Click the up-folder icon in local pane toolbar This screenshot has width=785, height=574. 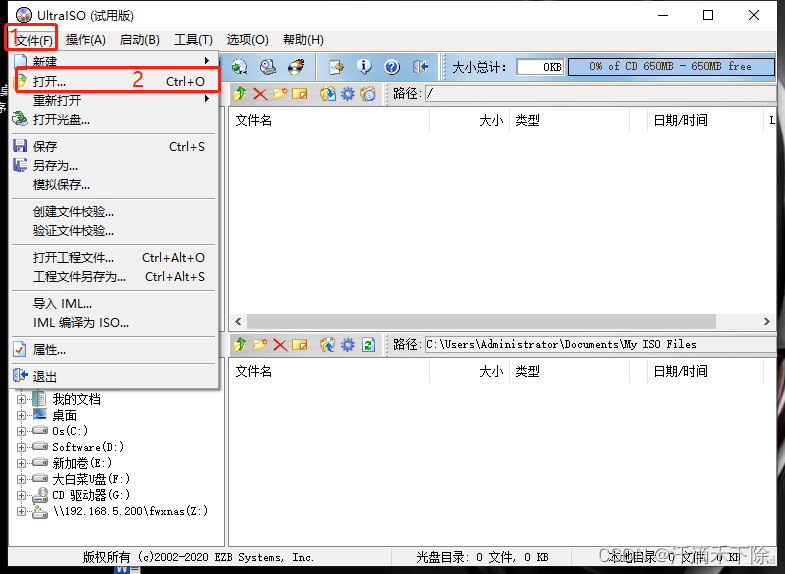coord(240,344)
